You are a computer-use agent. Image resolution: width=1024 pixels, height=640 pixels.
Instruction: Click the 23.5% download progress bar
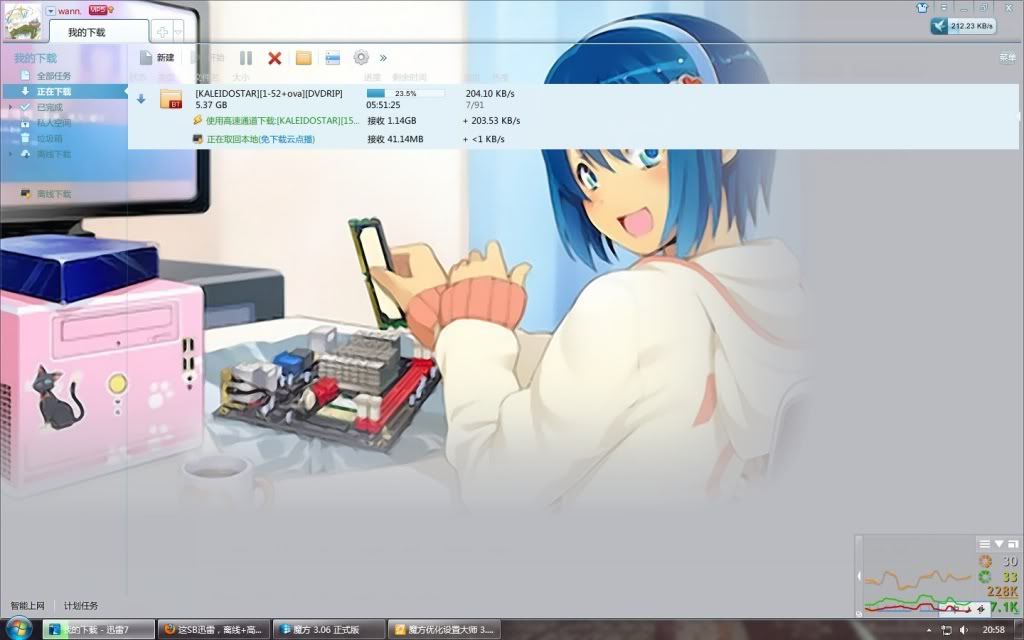point(406,93)
